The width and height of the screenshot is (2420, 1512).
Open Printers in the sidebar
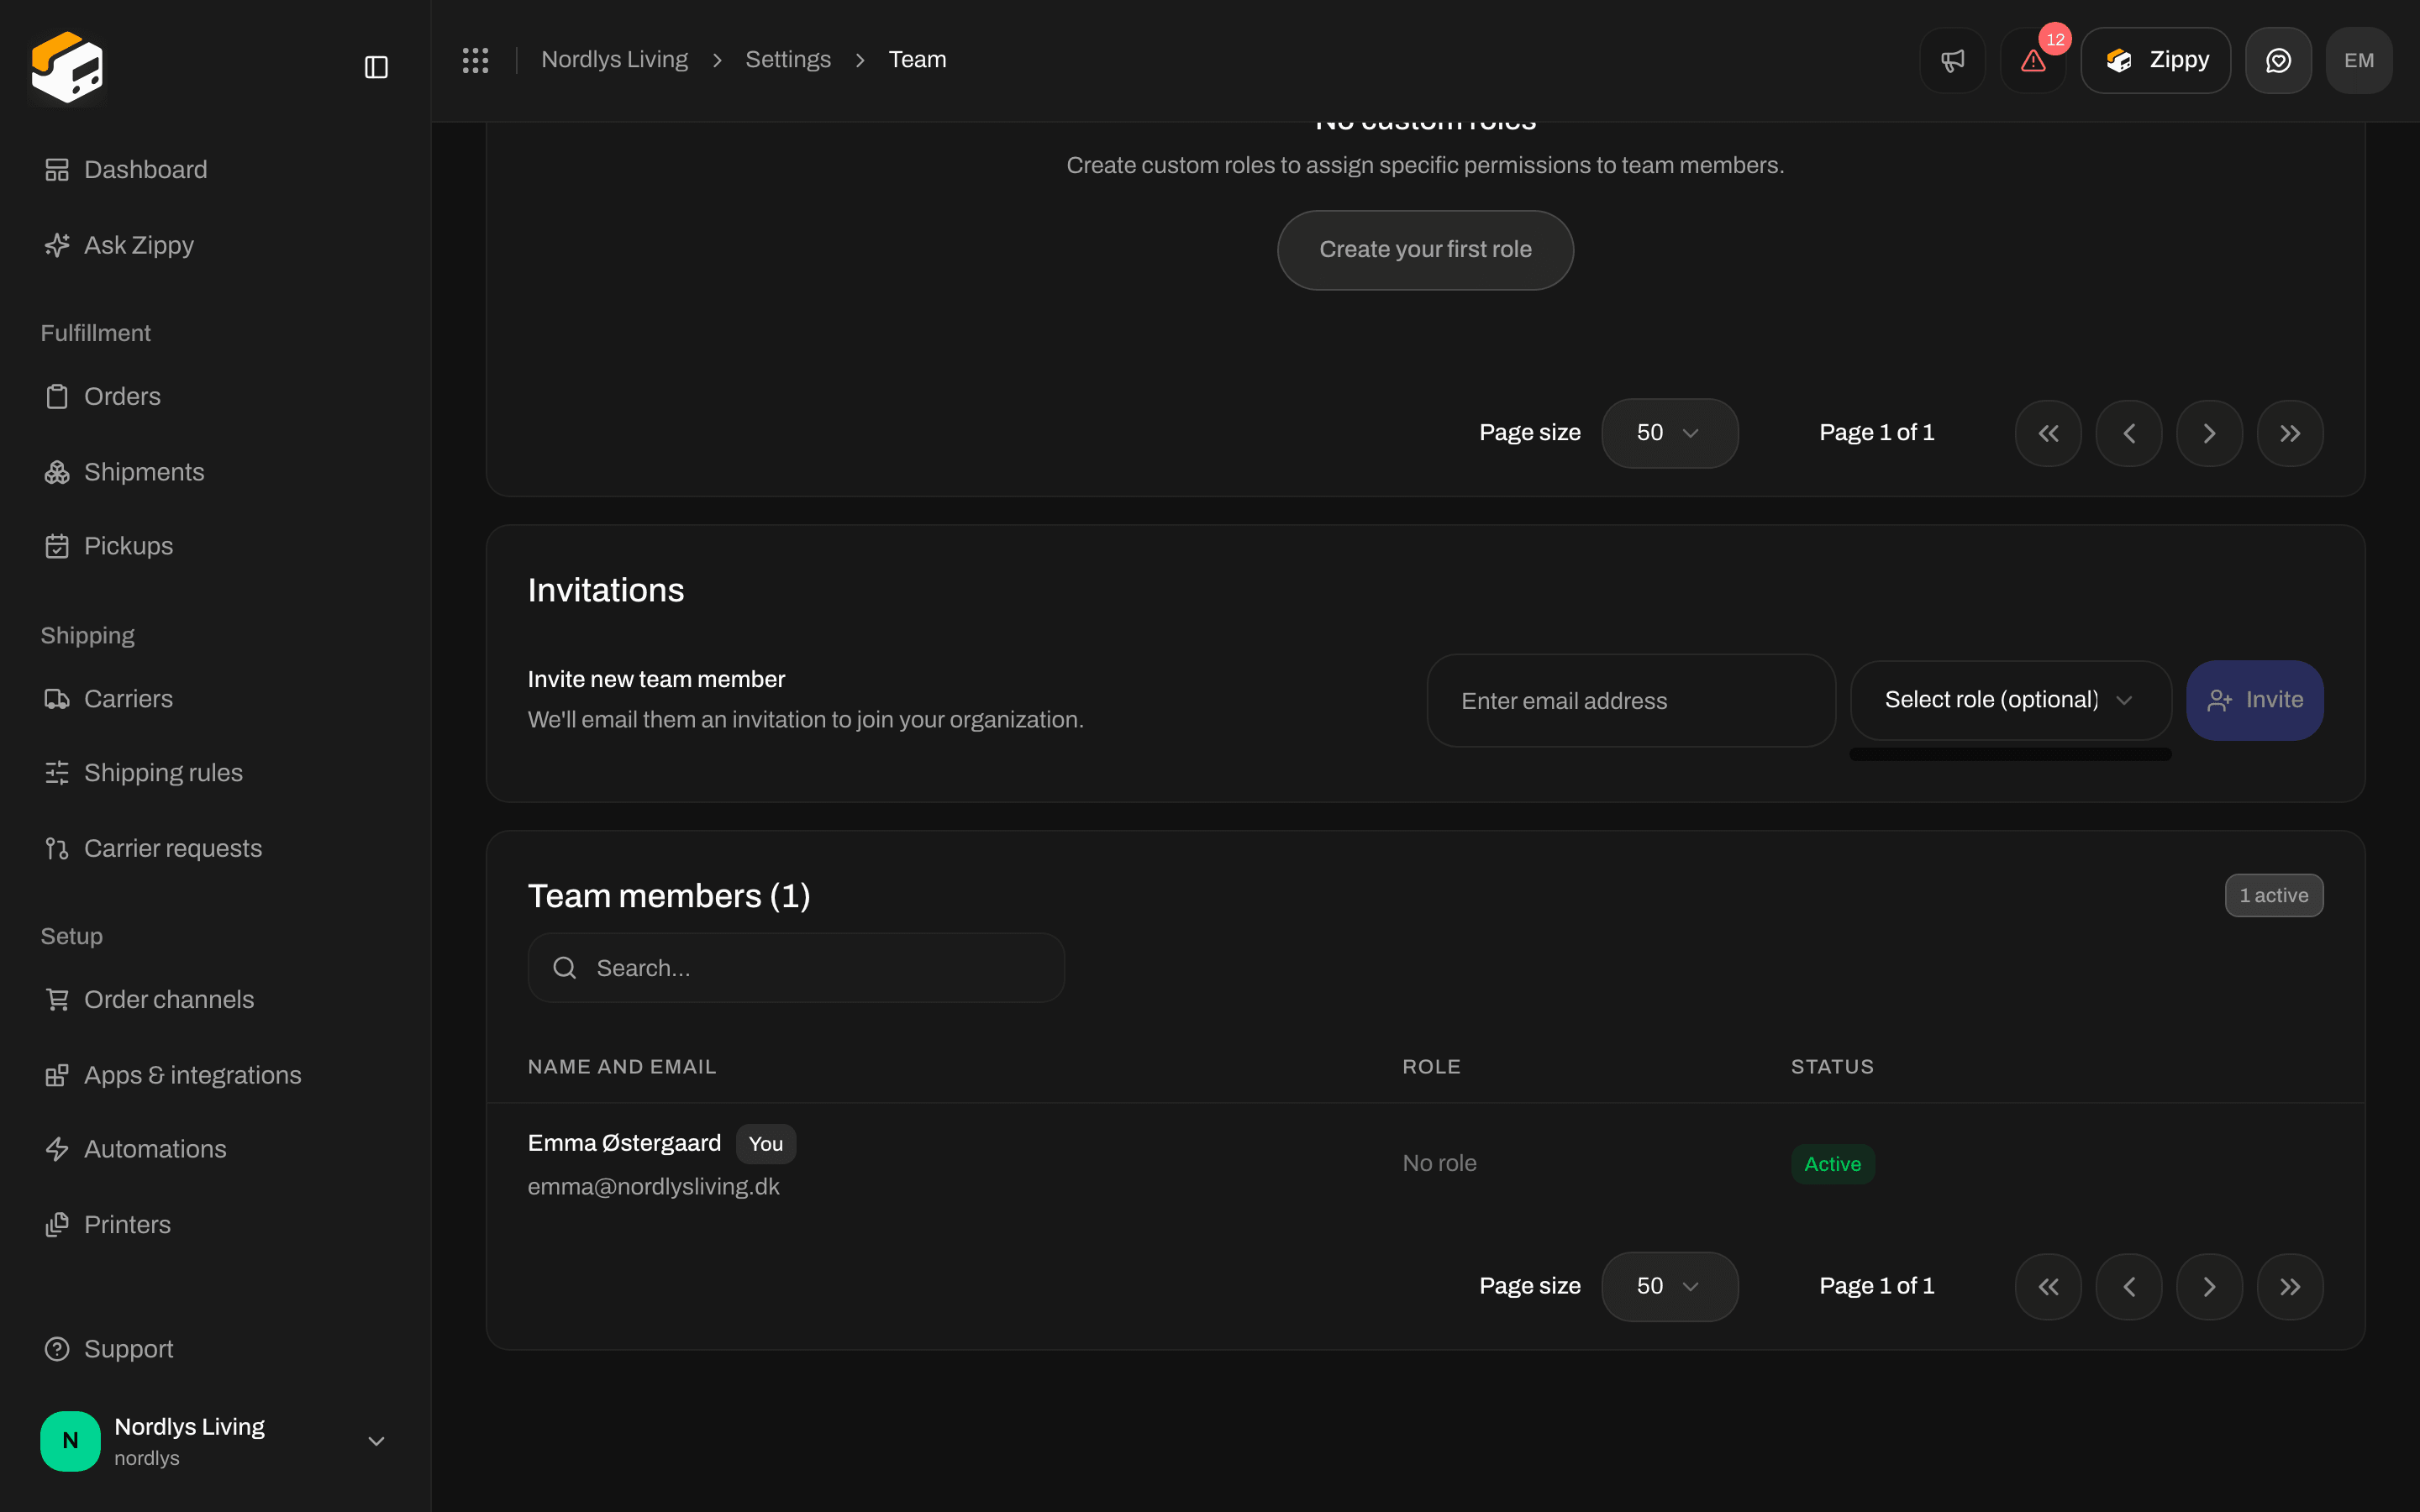point(215,1225)
